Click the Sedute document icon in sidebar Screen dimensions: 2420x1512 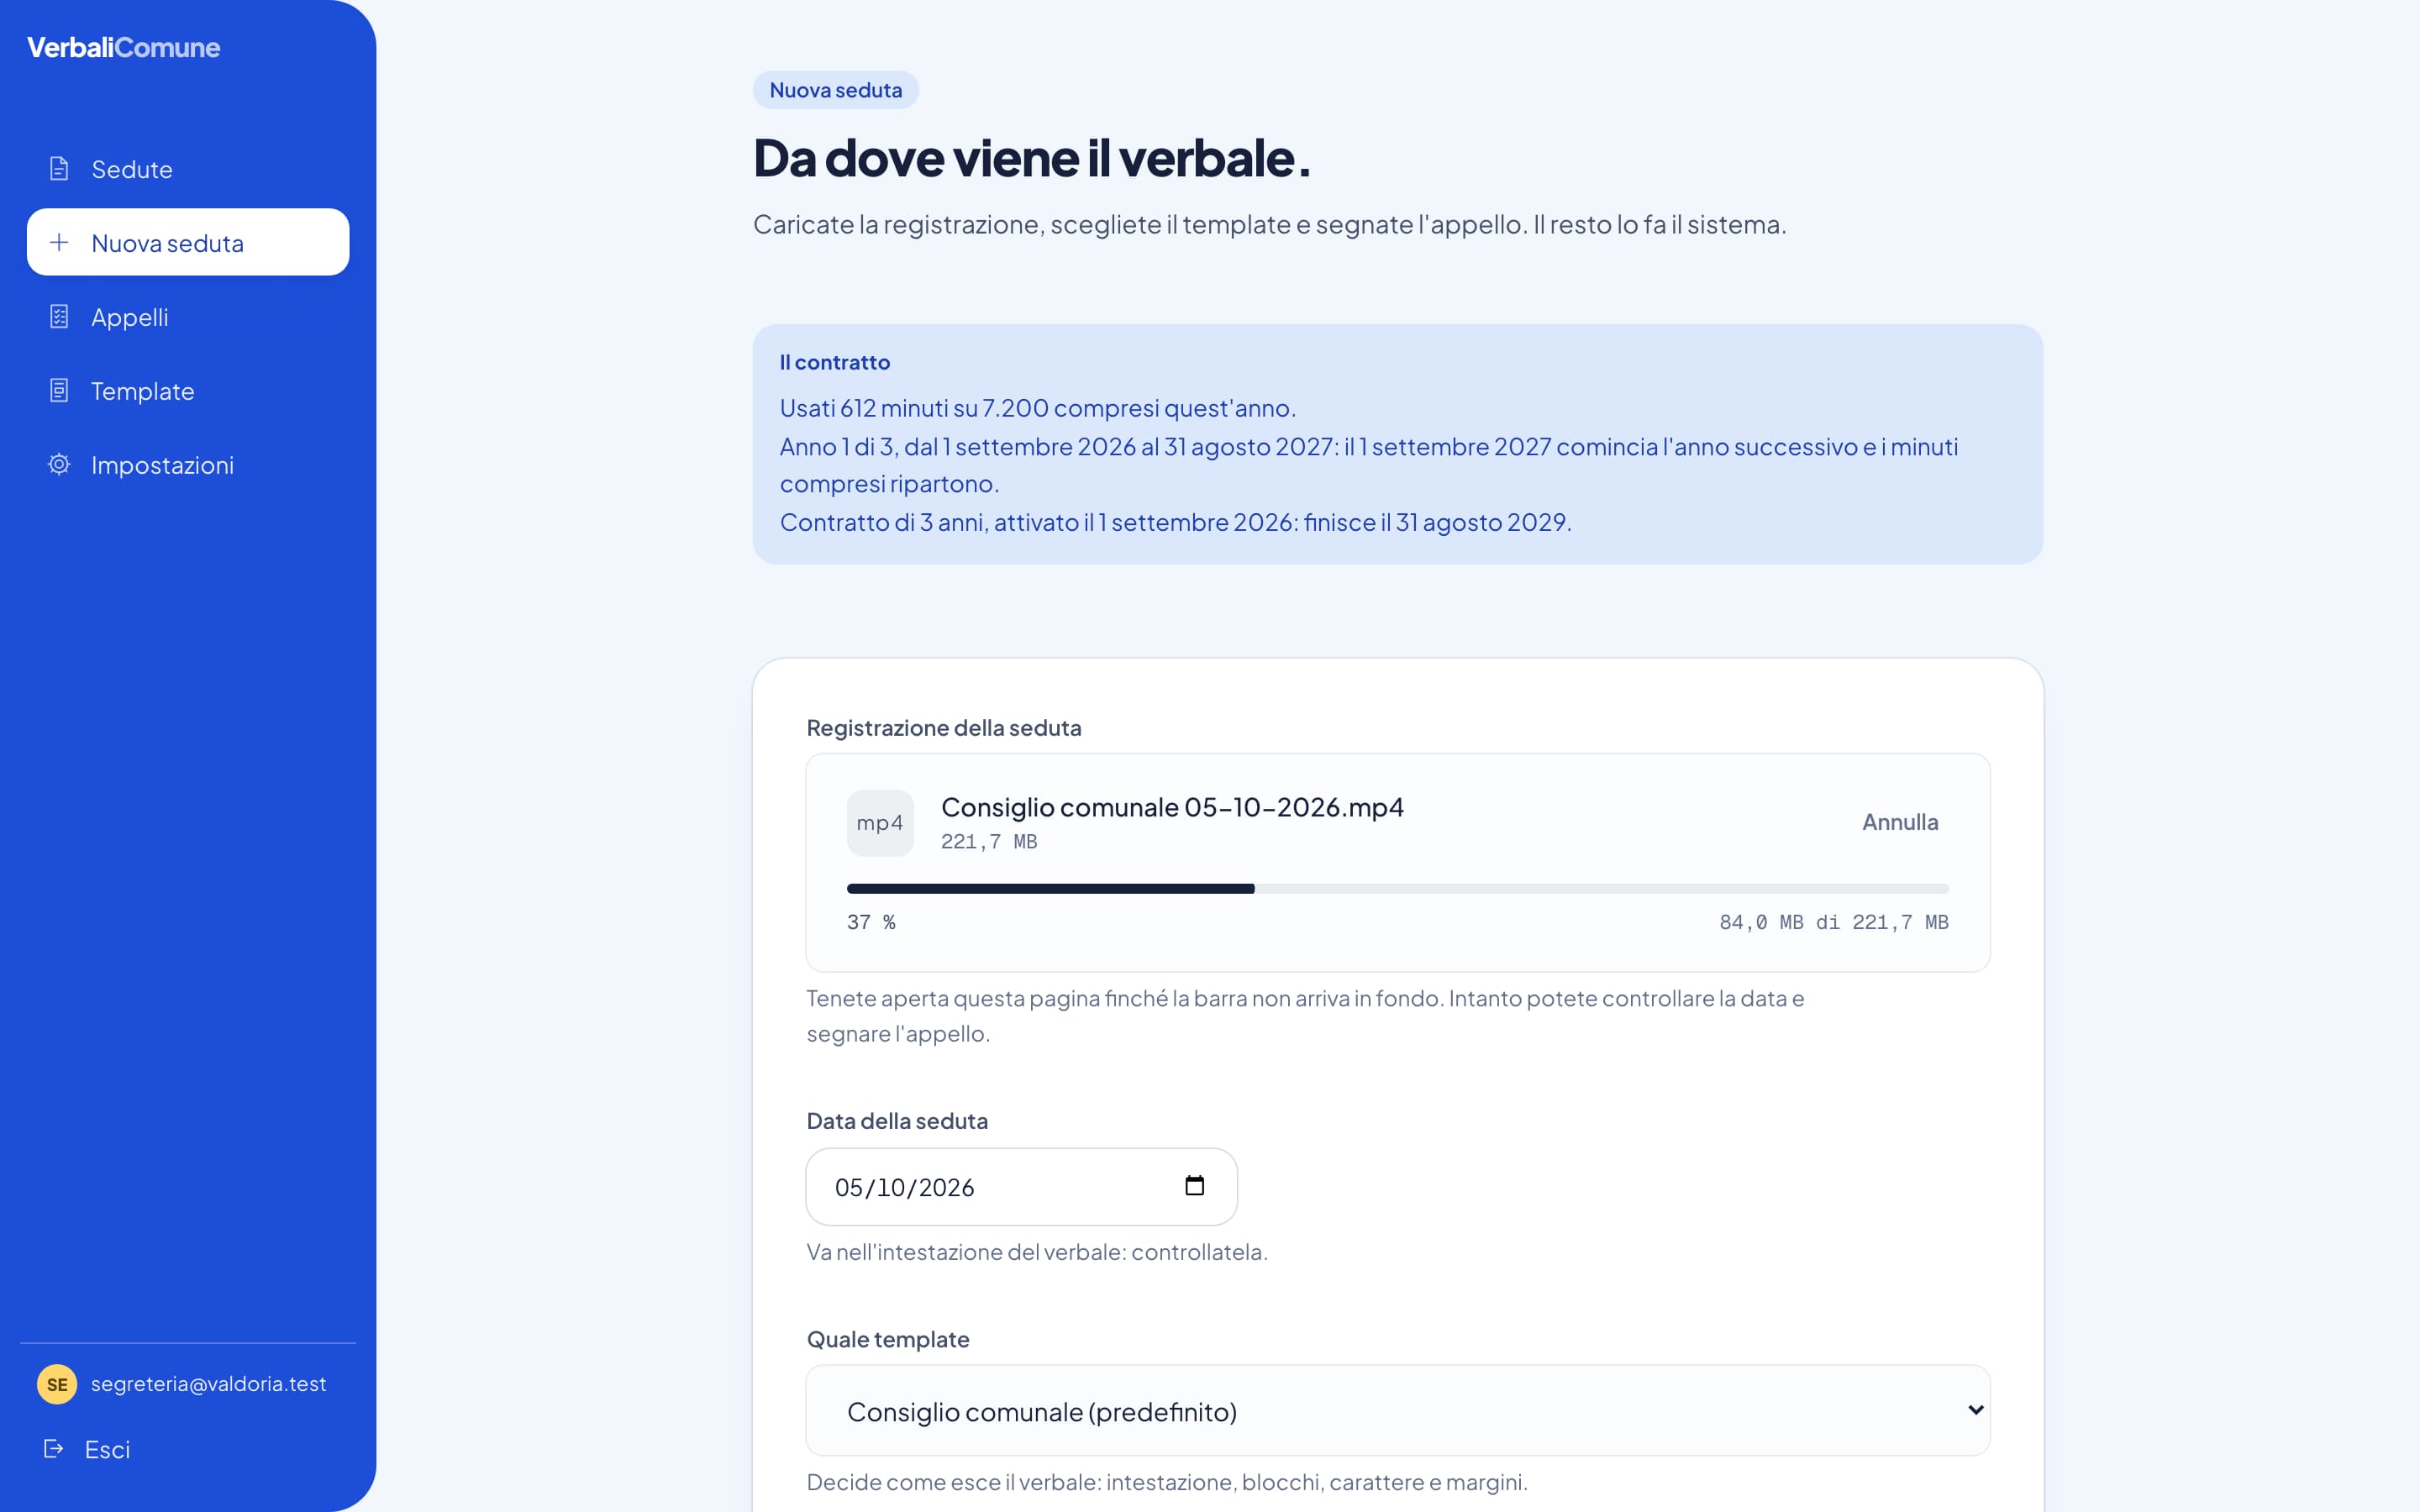pos(59,169)
